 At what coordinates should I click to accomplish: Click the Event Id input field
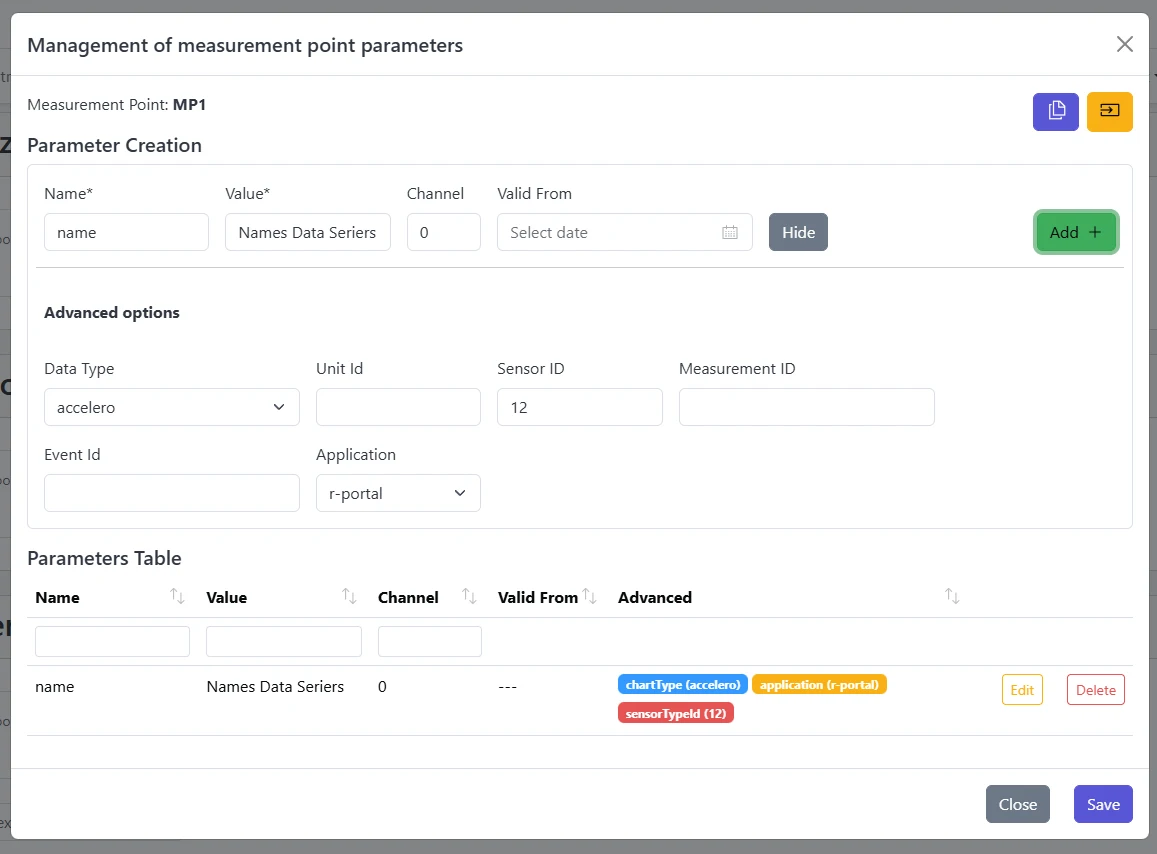click(x=170, y=492)
